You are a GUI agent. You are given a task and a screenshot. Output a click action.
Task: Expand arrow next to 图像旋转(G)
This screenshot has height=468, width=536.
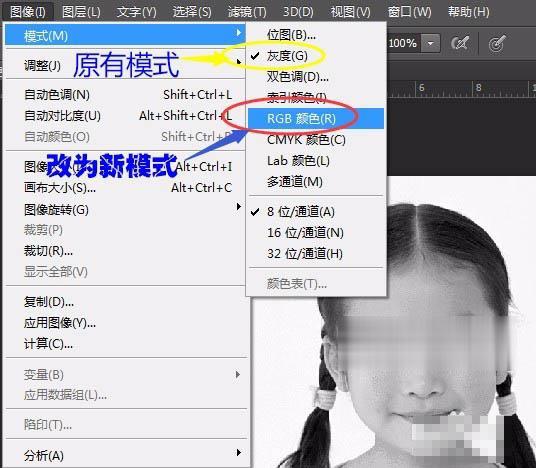point(238,206)
